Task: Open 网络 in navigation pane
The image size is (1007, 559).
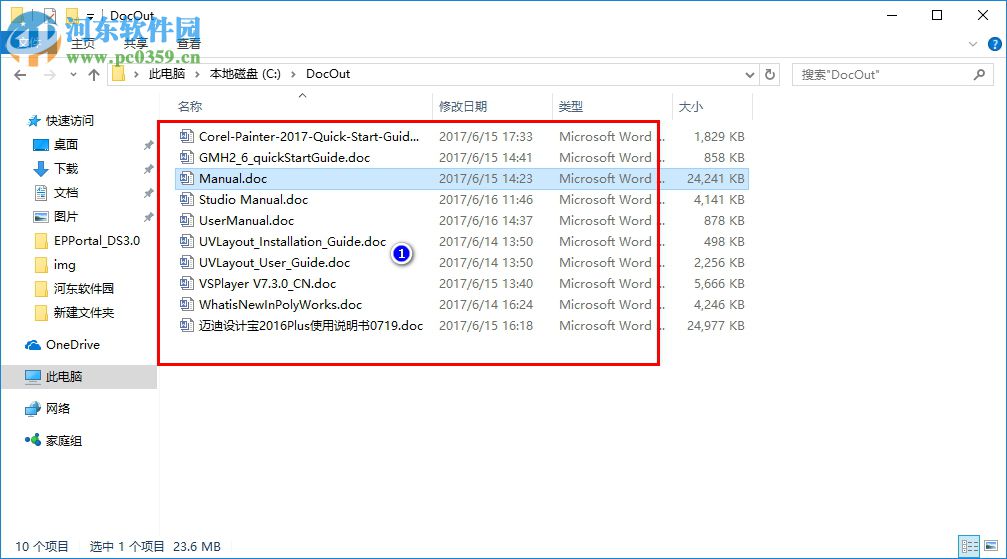Action: [x=58, y=409]
